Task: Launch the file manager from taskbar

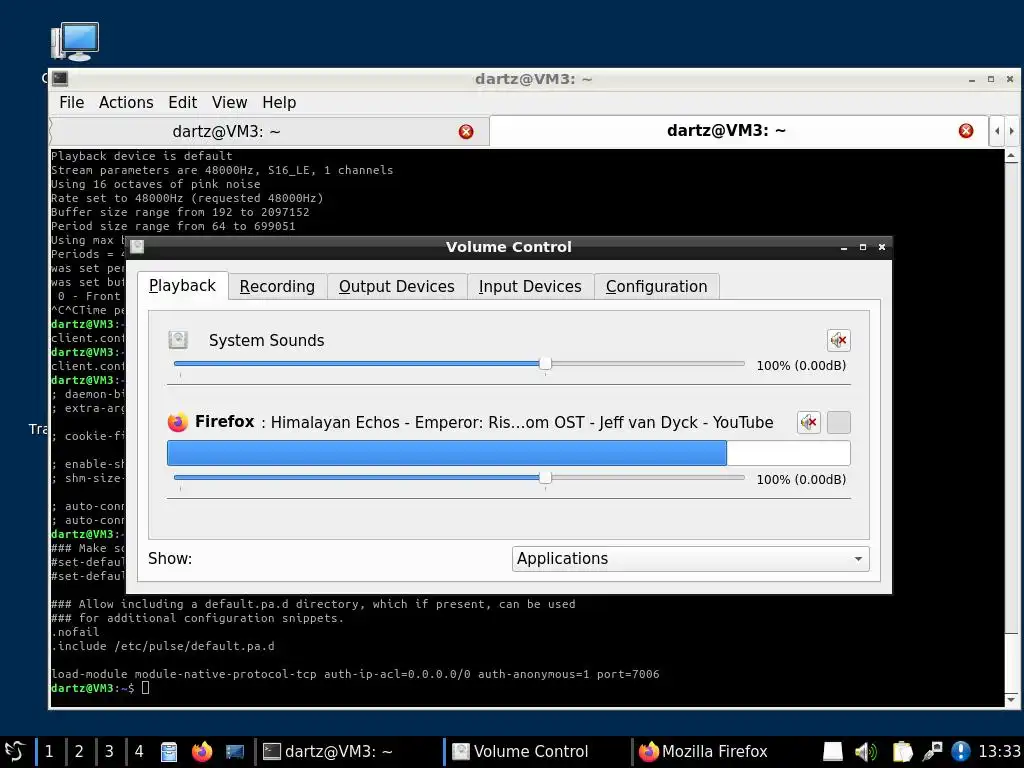Action: pyautogui.click(x=168, y=752)
